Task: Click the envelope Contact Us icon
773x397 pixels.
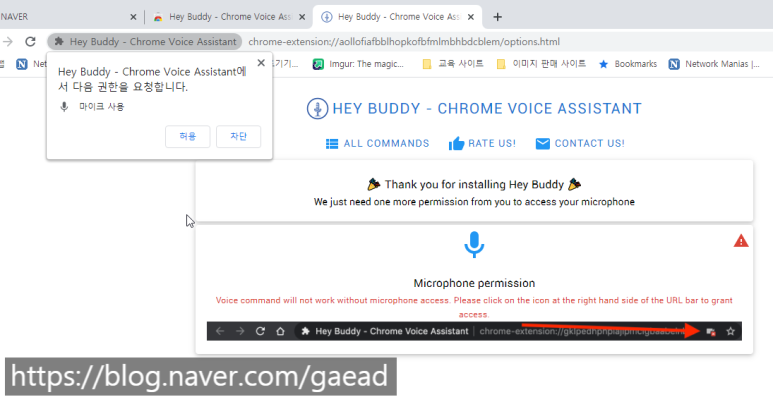Action: click(542, 144)
